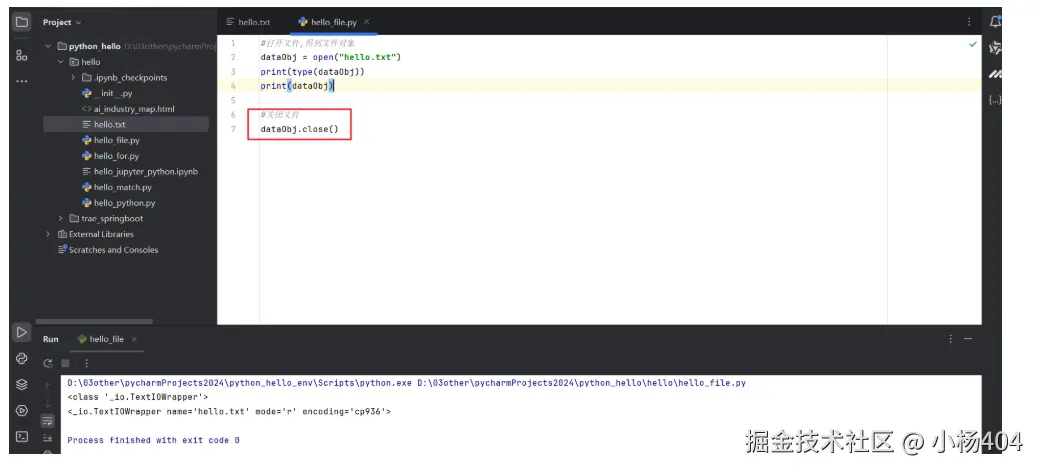Click the stop process square icon
Image resolution: width=1038 pixels, height=471 pixels.
point(66,363)
